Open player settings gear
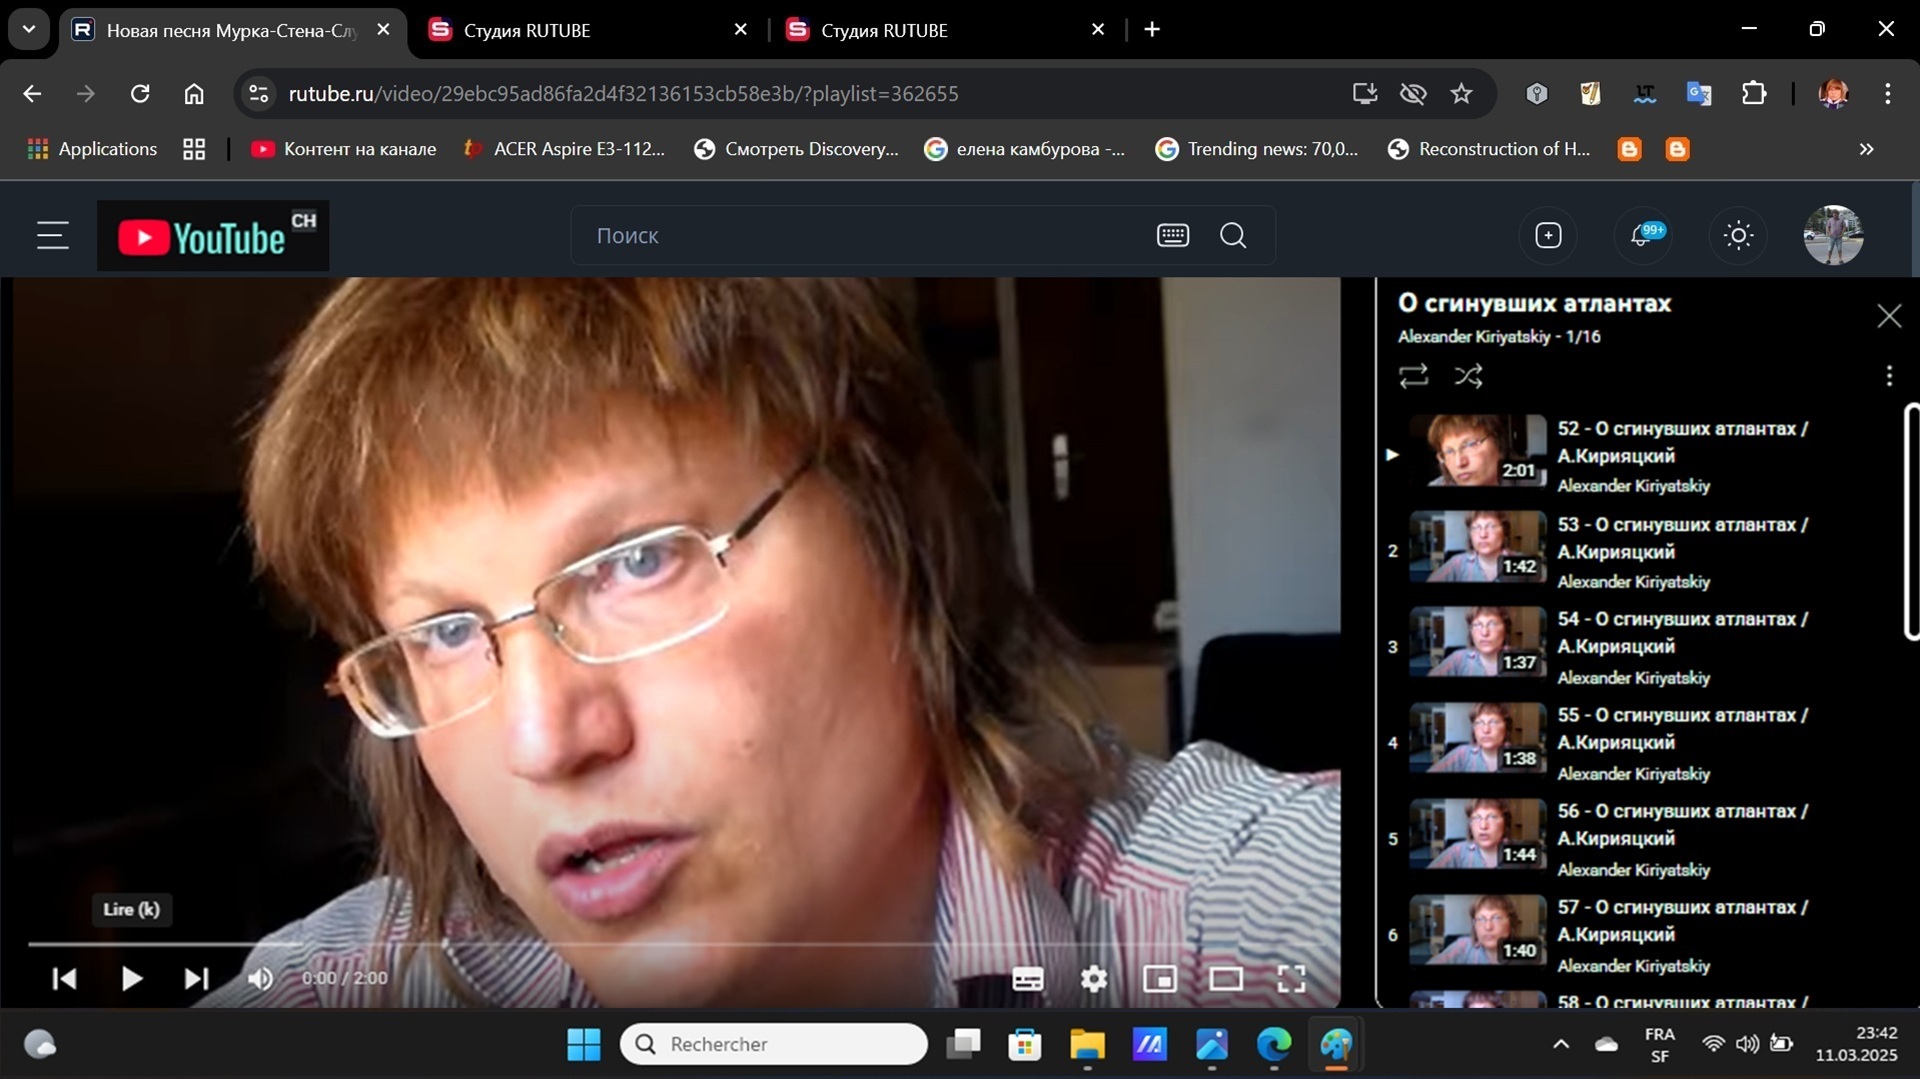The height and width of the screenshot is (1079, 1920). pos(1094,978)
